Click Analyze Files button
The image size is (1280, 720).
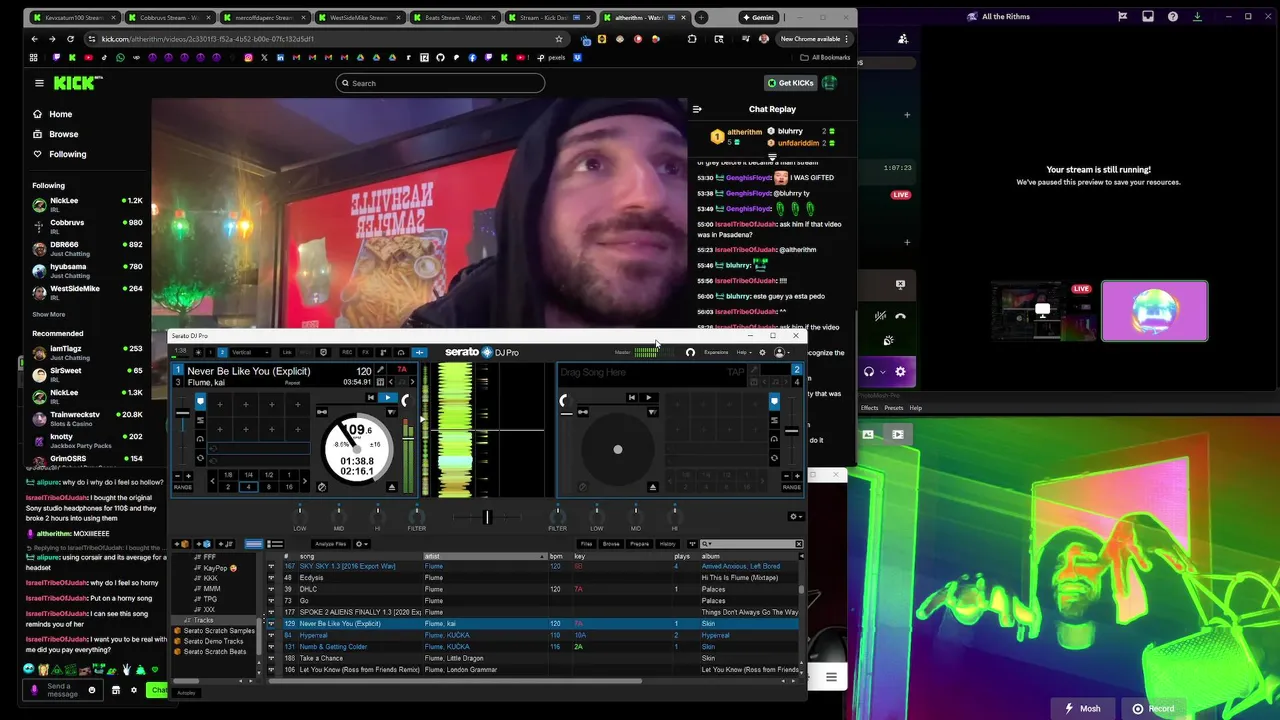coord(330,544)
